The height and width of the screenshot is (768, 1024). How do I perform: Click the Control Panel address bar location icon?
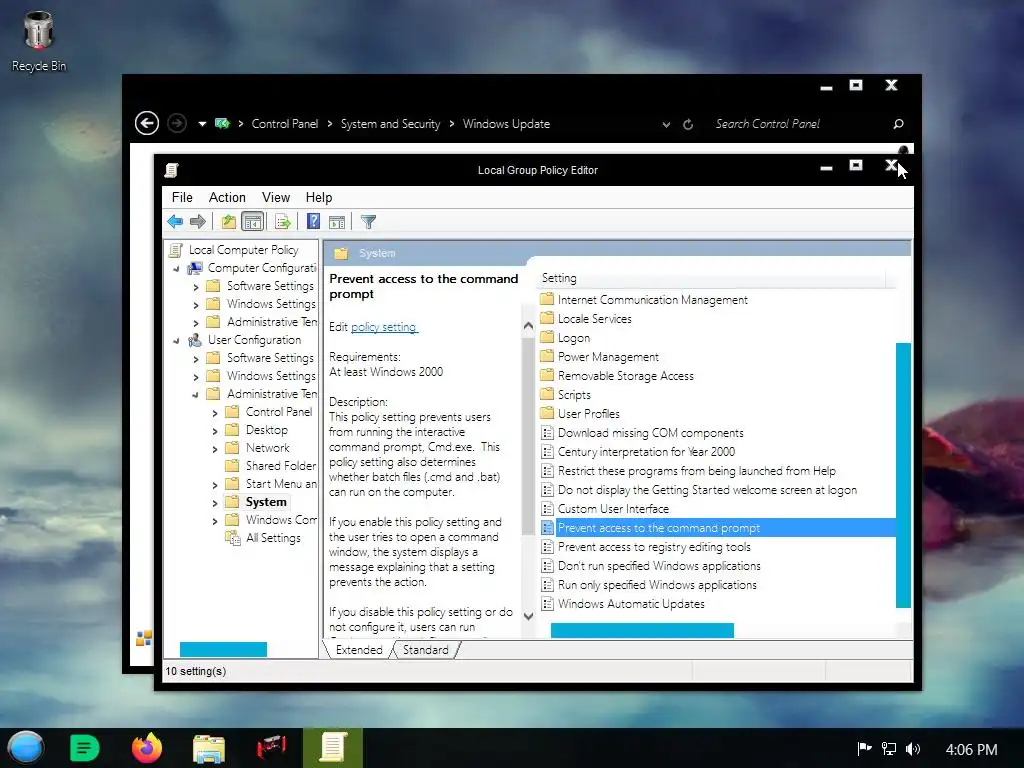(222, 123)
